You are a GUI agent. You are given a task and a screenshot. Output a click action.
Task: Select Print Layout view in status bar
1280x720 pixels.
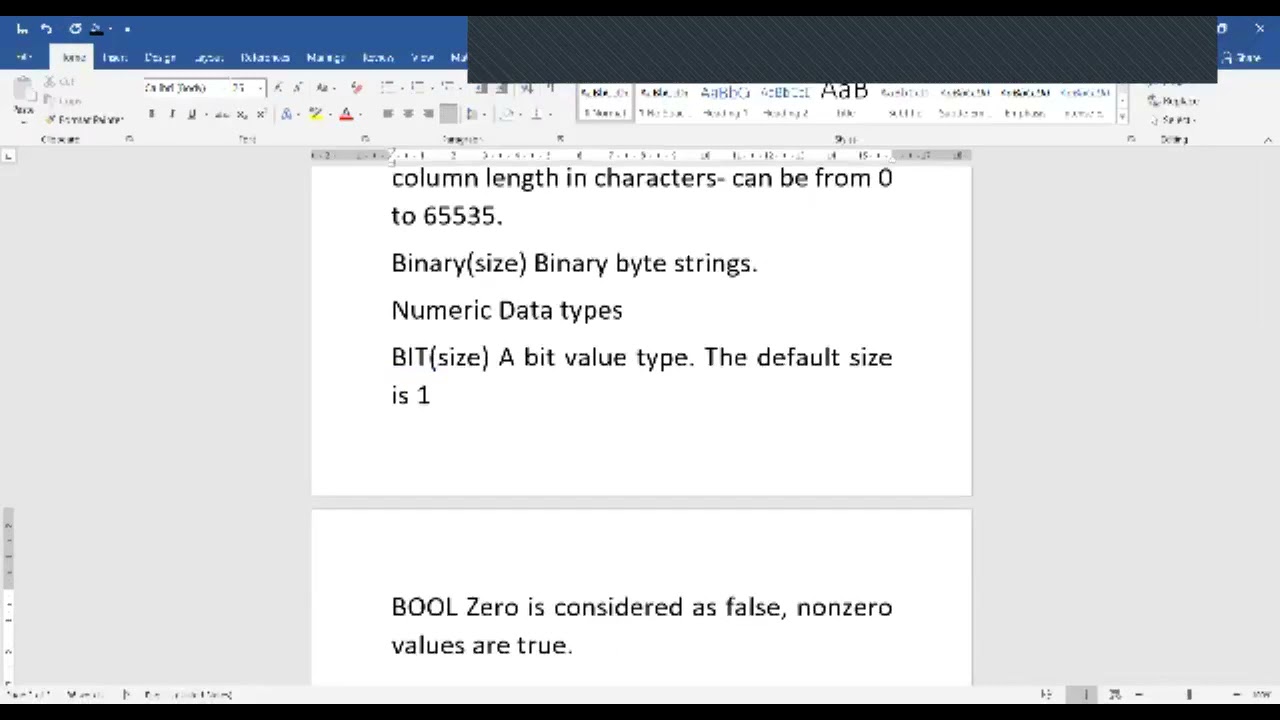tap(1081, 694)
